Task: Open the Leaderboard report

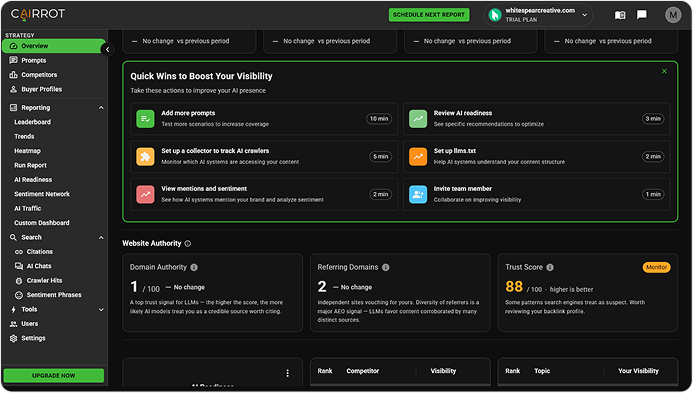Action: [32, 122]
